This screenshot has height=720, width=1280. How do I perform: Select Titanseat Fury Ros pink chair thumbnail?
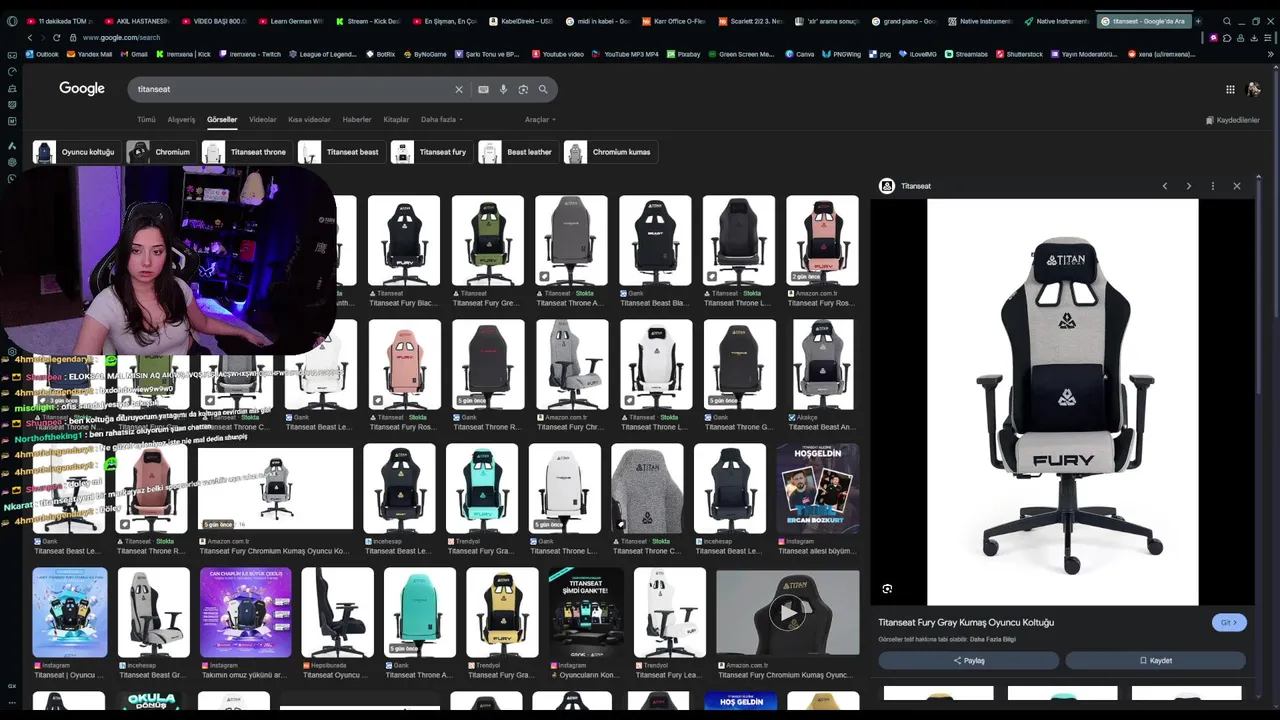[822, 240]
